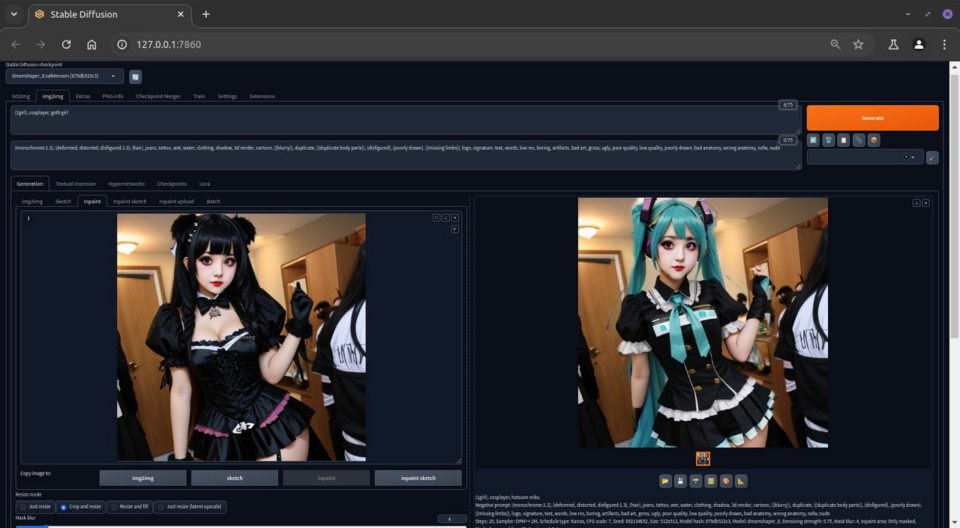This screenshot has height=528, width=960.
Task: Select the Crop and resize option
Action: point(81,507)
